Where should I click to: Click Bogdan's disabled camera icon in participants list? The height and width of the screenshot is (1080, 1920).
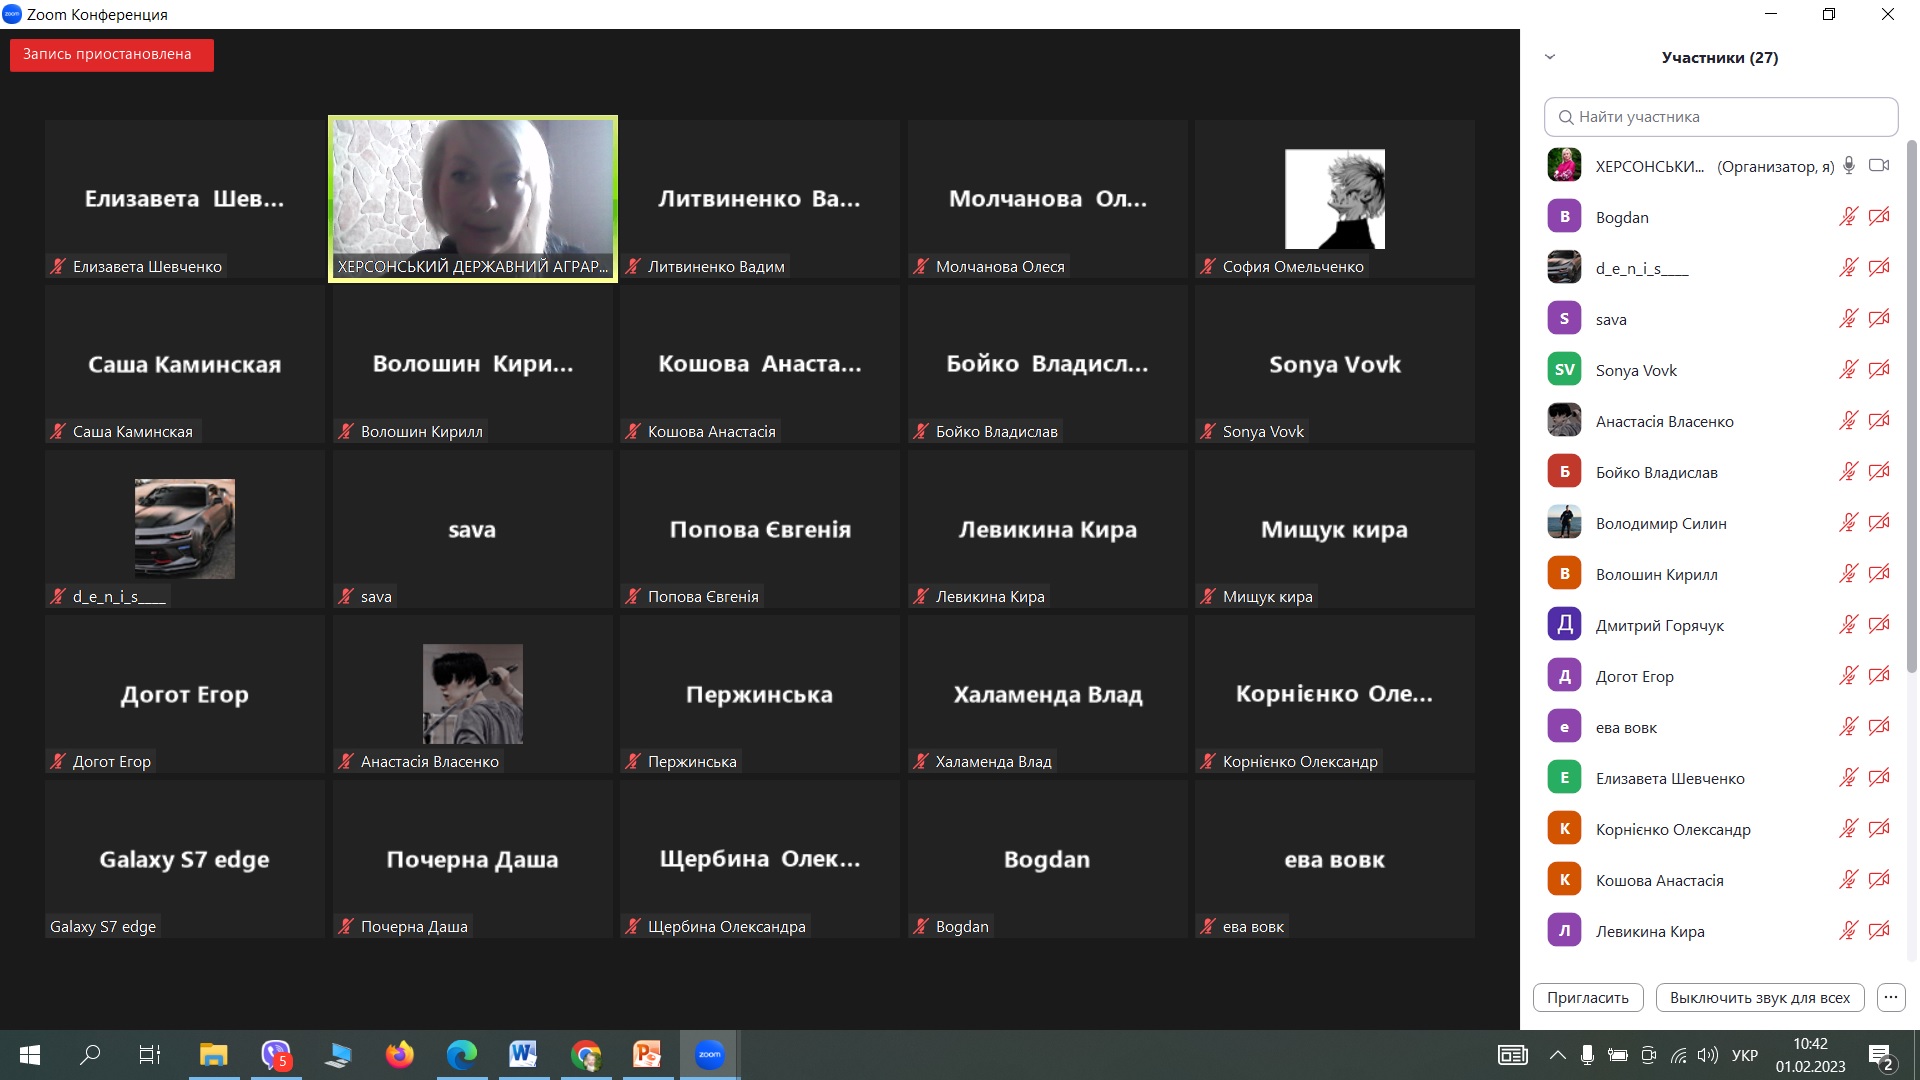(1879, 217)
